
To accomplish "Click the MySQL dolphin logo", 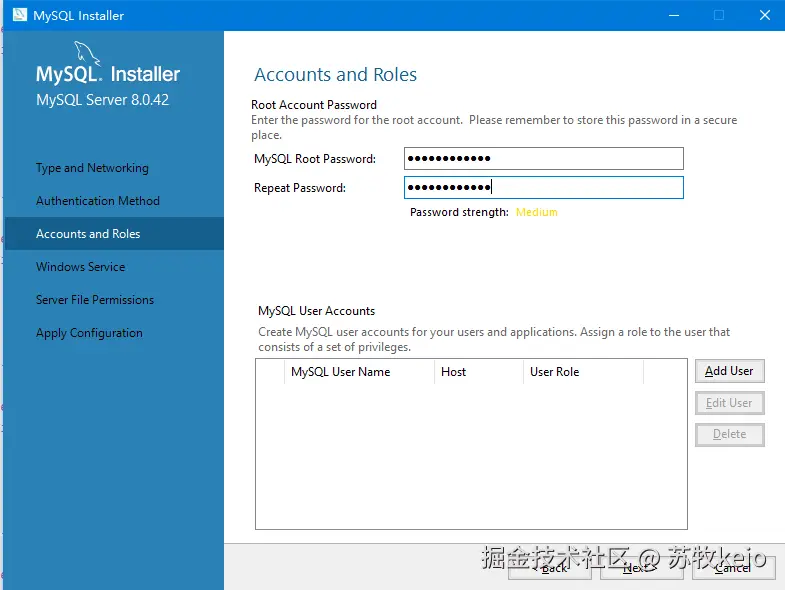I will tap(87, 54).
